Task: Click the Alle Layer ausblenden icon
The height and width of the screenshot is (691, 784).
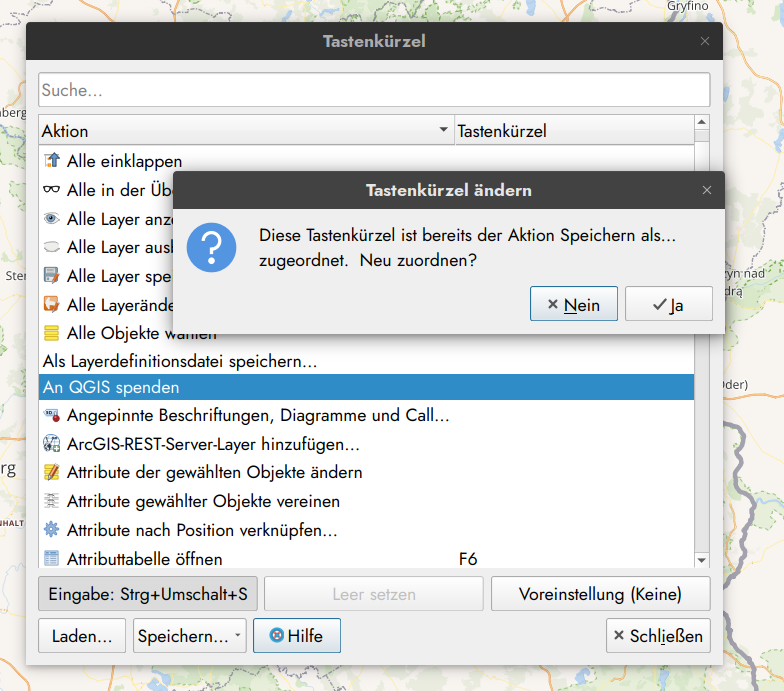Action: click(52, 247)
